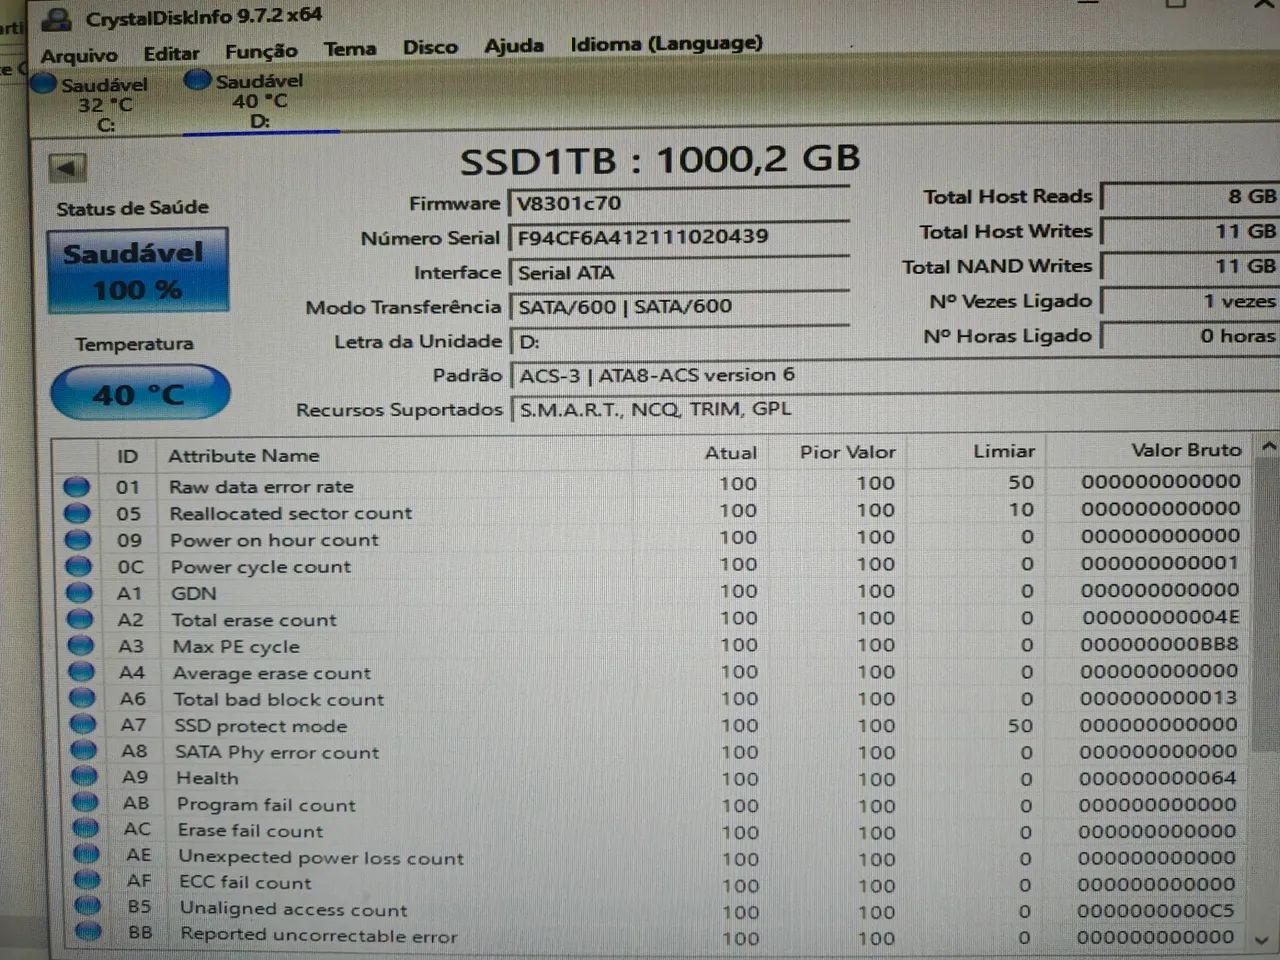Click the Valor Bruto column header

[1150, 450]
